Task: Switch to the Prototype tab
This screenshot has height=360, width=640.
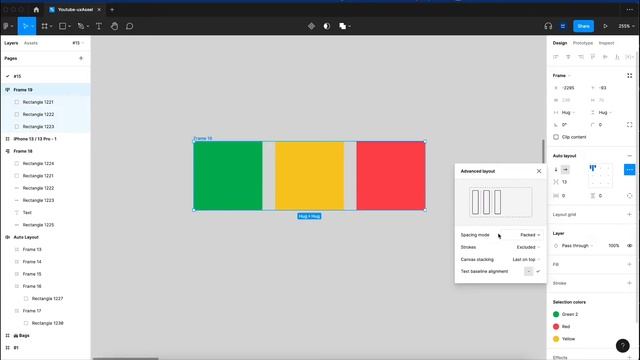Action: pos(582,43)
